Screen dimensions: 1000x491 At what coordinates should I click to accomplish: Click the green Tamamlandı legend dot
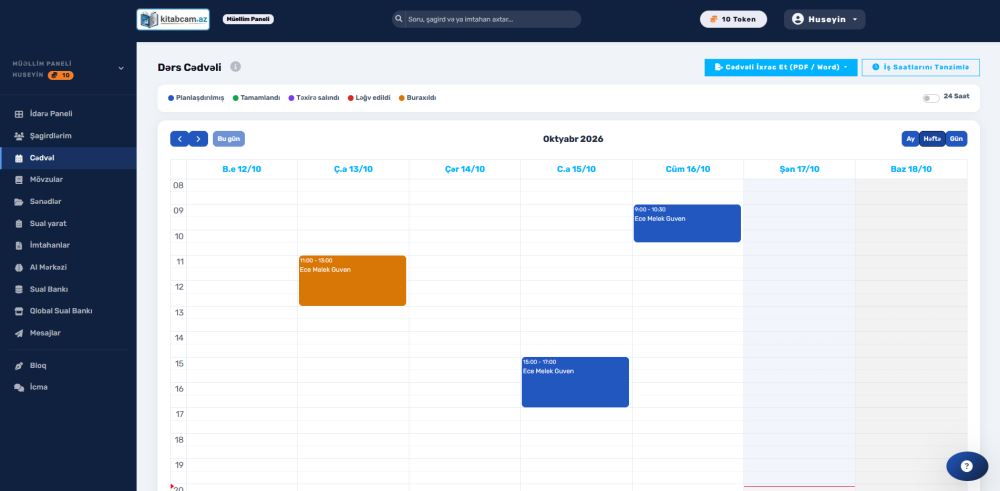235,98
